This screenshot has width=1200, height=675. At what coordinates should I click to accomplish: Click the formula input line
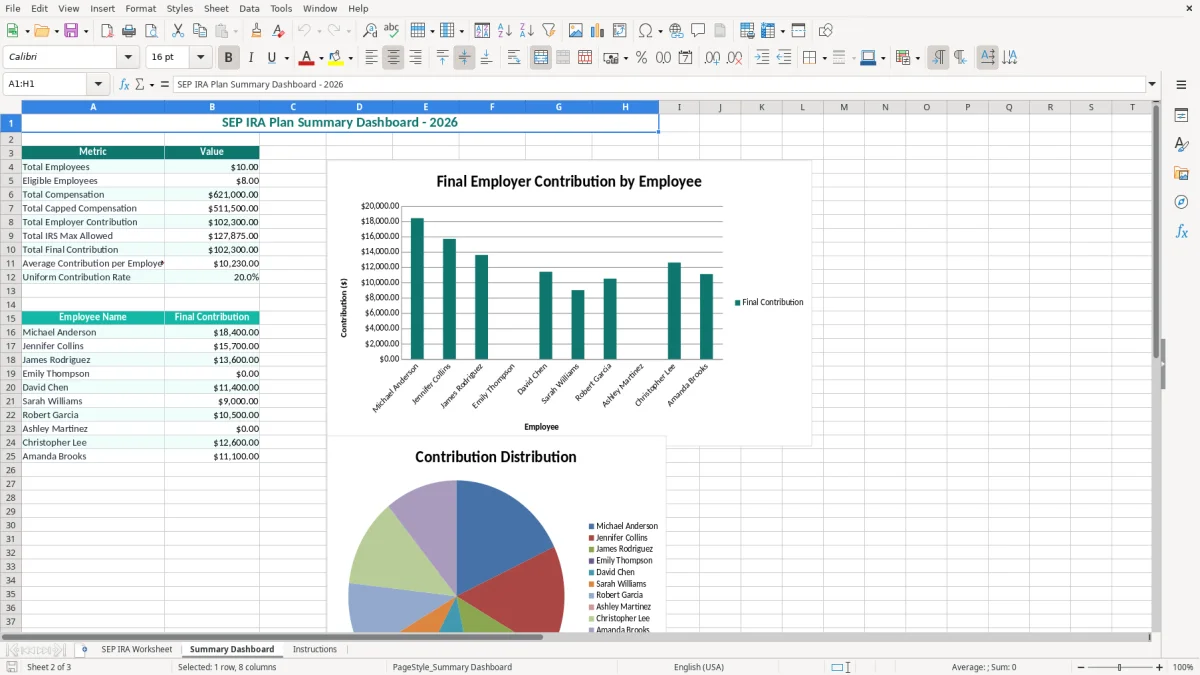coord(658,85)
